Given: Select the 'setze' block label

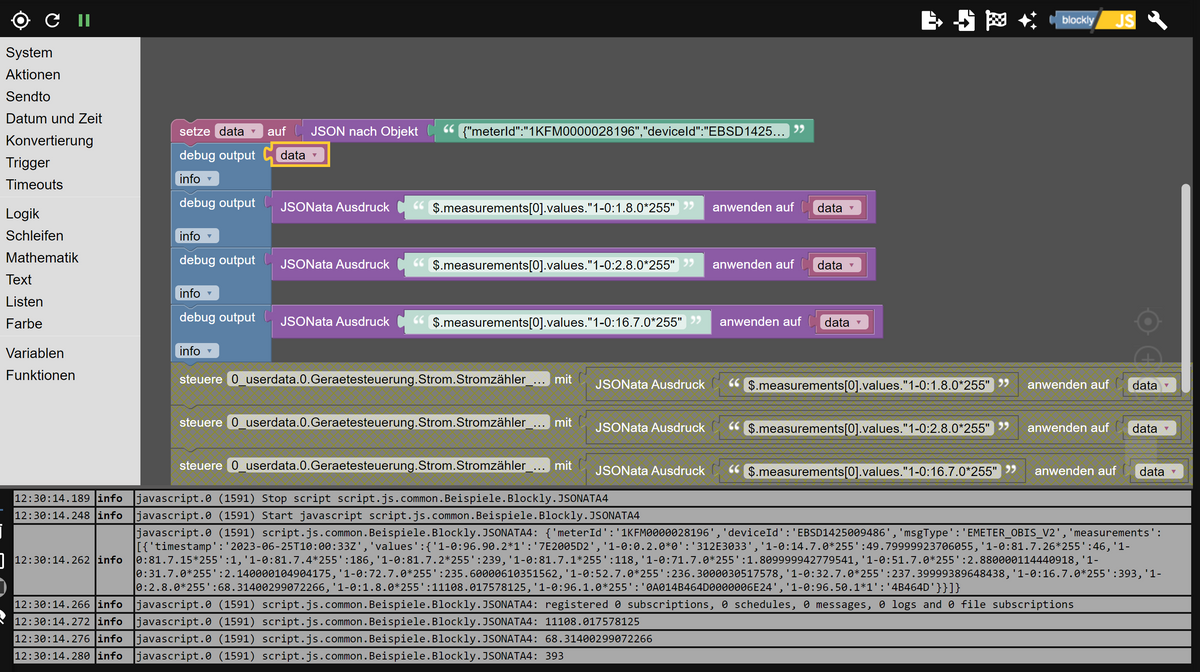Looking at the screenshot, I should [194, 131].
